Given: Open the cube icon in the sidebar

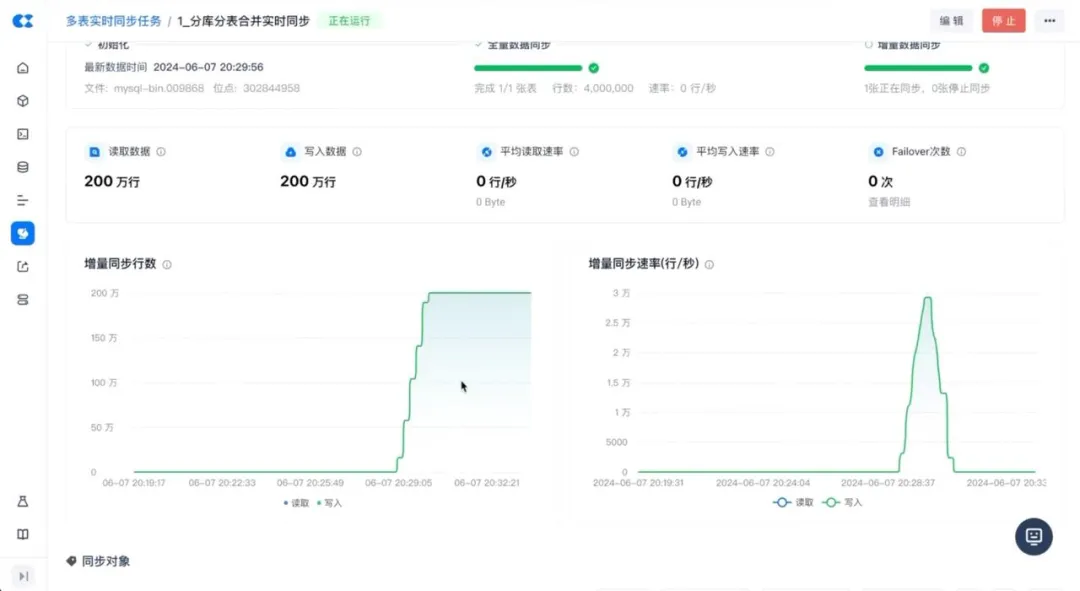Looking at the screenshot, I should [x=22, y=101].
